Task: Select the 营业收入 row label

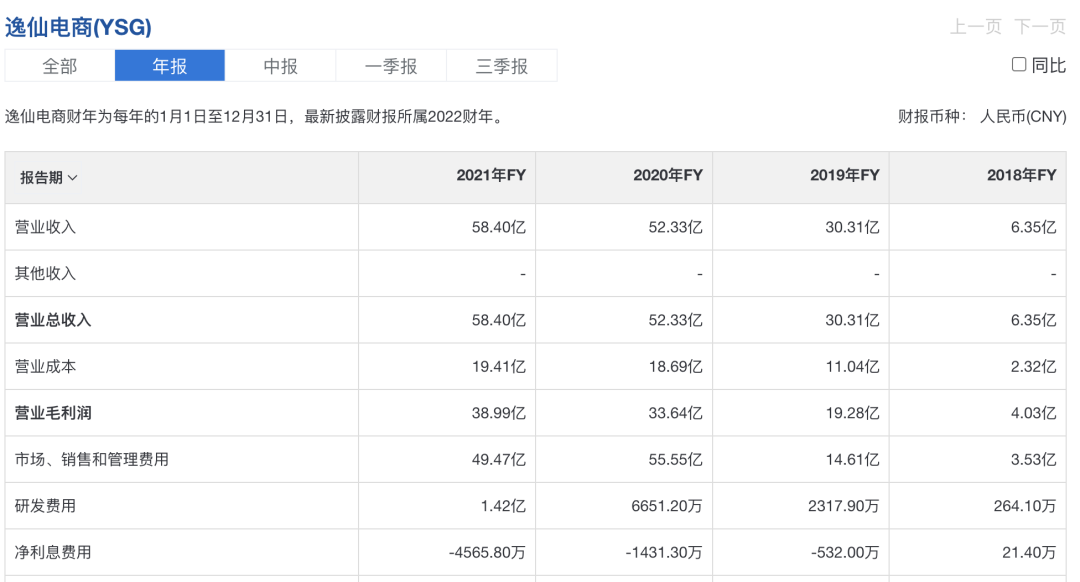Action: click(46, 227)
